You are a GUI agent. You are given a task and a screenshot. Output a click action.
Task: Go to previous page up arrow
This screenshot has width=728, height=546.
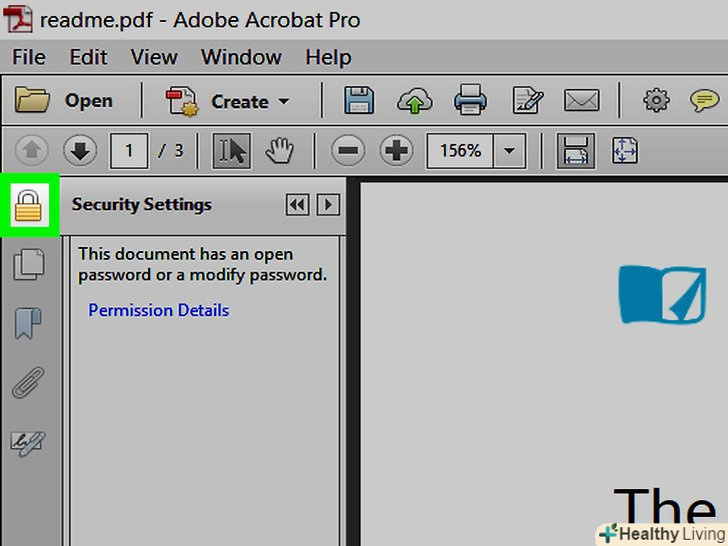[32, 150]
